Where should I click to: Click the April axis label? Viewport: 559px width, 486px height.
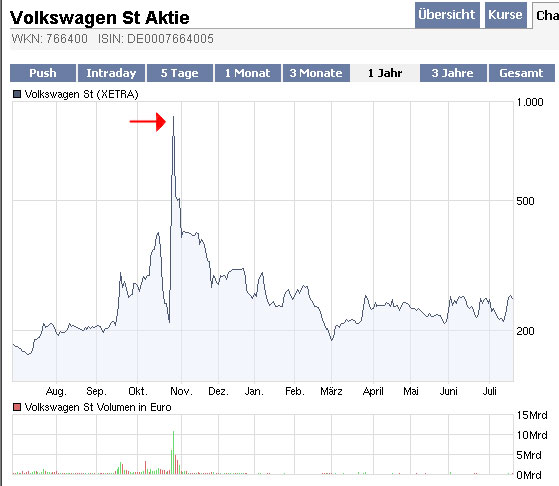point(373,392)
